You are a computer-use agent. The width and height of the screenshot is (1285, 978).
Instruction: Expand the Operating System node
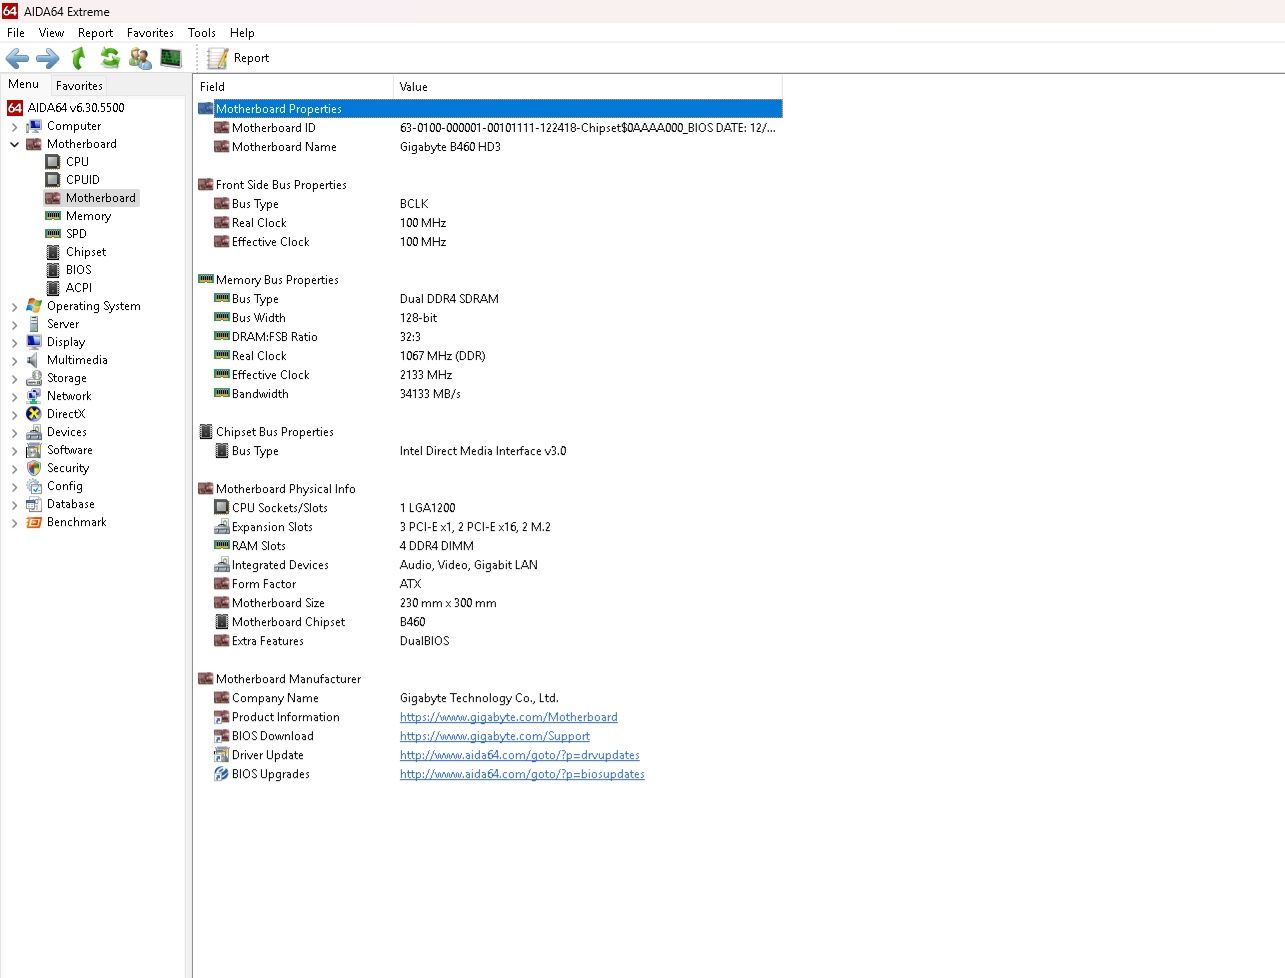click(14, 307)
